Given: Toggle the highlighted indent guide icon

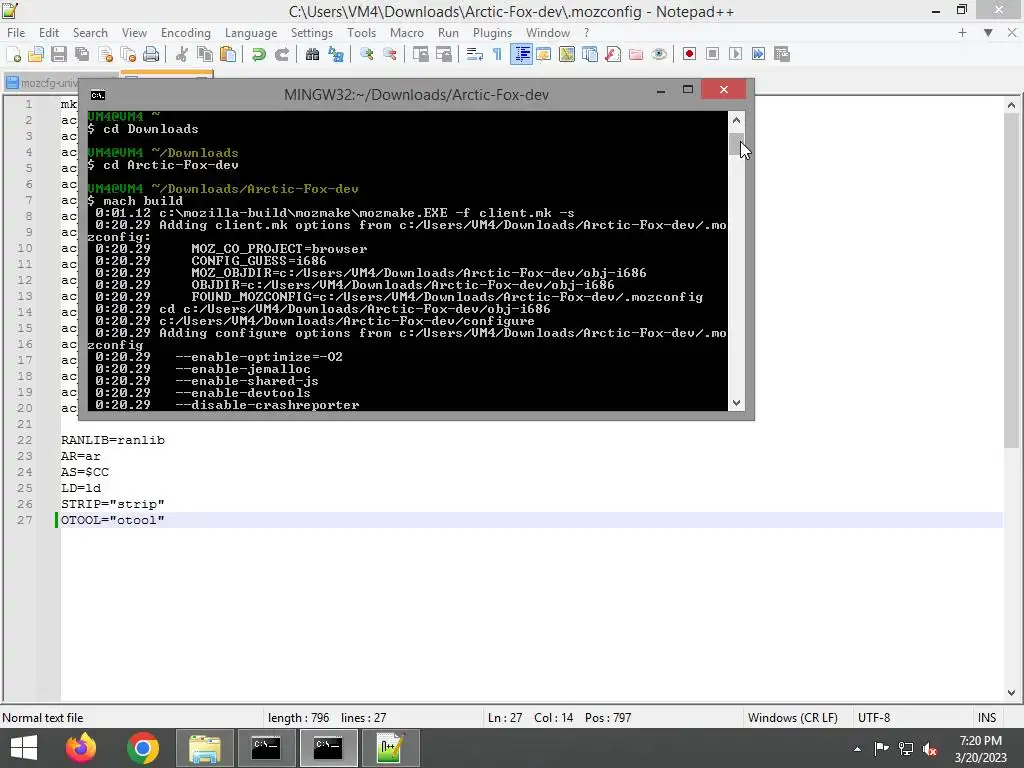Looking at the screenshot, I should point(521,54).
